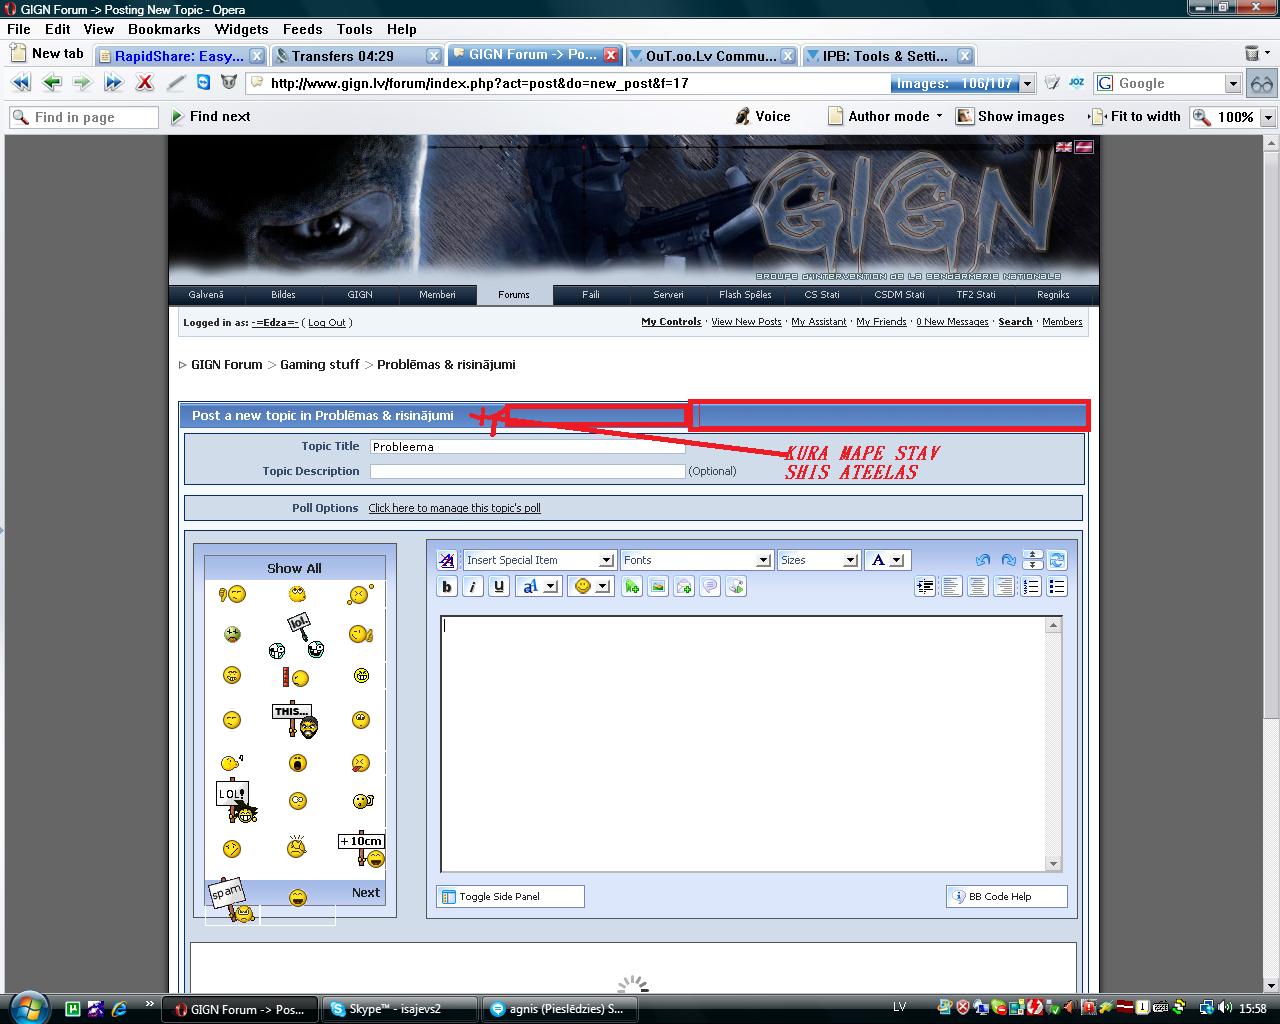Align text left in the editor
The width and height of the screenshot is (1280, 1024).
951,587
